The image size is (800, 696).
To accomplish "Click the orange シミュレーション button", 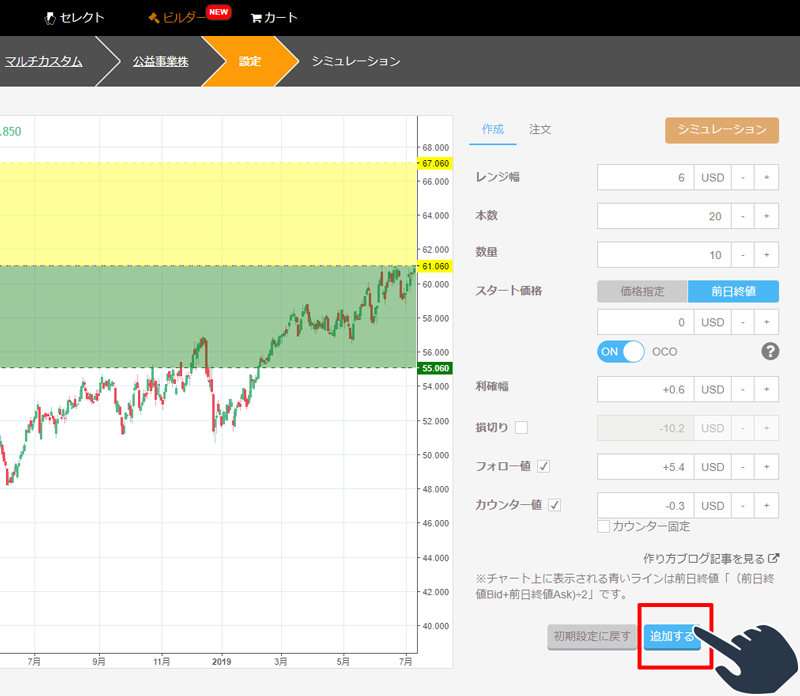I will (x=721, y=130).
